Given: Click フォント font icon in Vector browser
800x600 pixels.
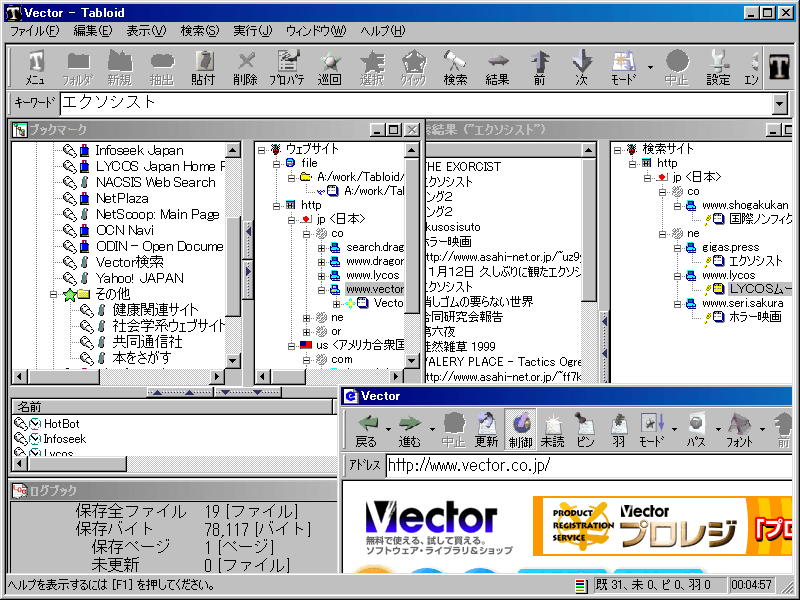Looking at the screenshot, I should (x=739, y=430).
